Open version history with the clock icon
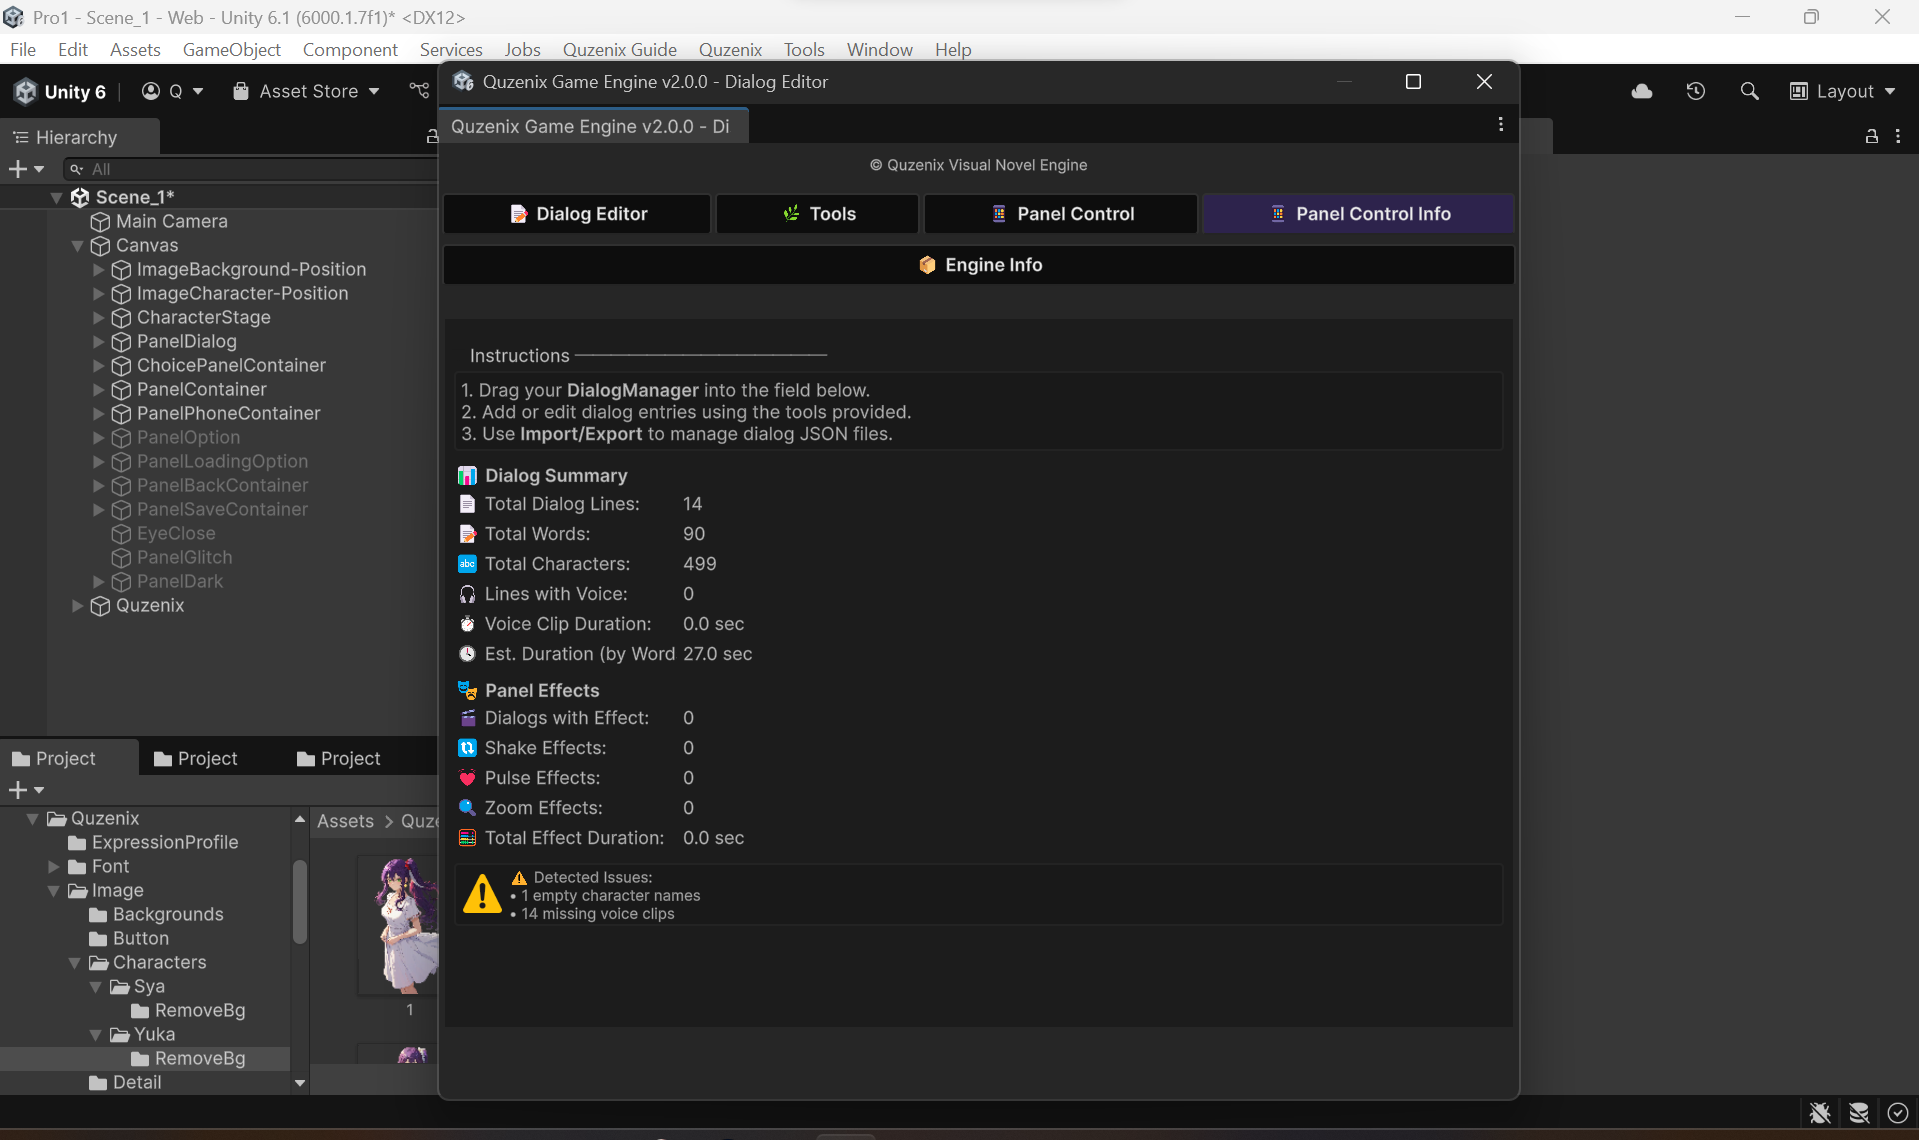Screen dimensions: 1919x1140 1696,91
